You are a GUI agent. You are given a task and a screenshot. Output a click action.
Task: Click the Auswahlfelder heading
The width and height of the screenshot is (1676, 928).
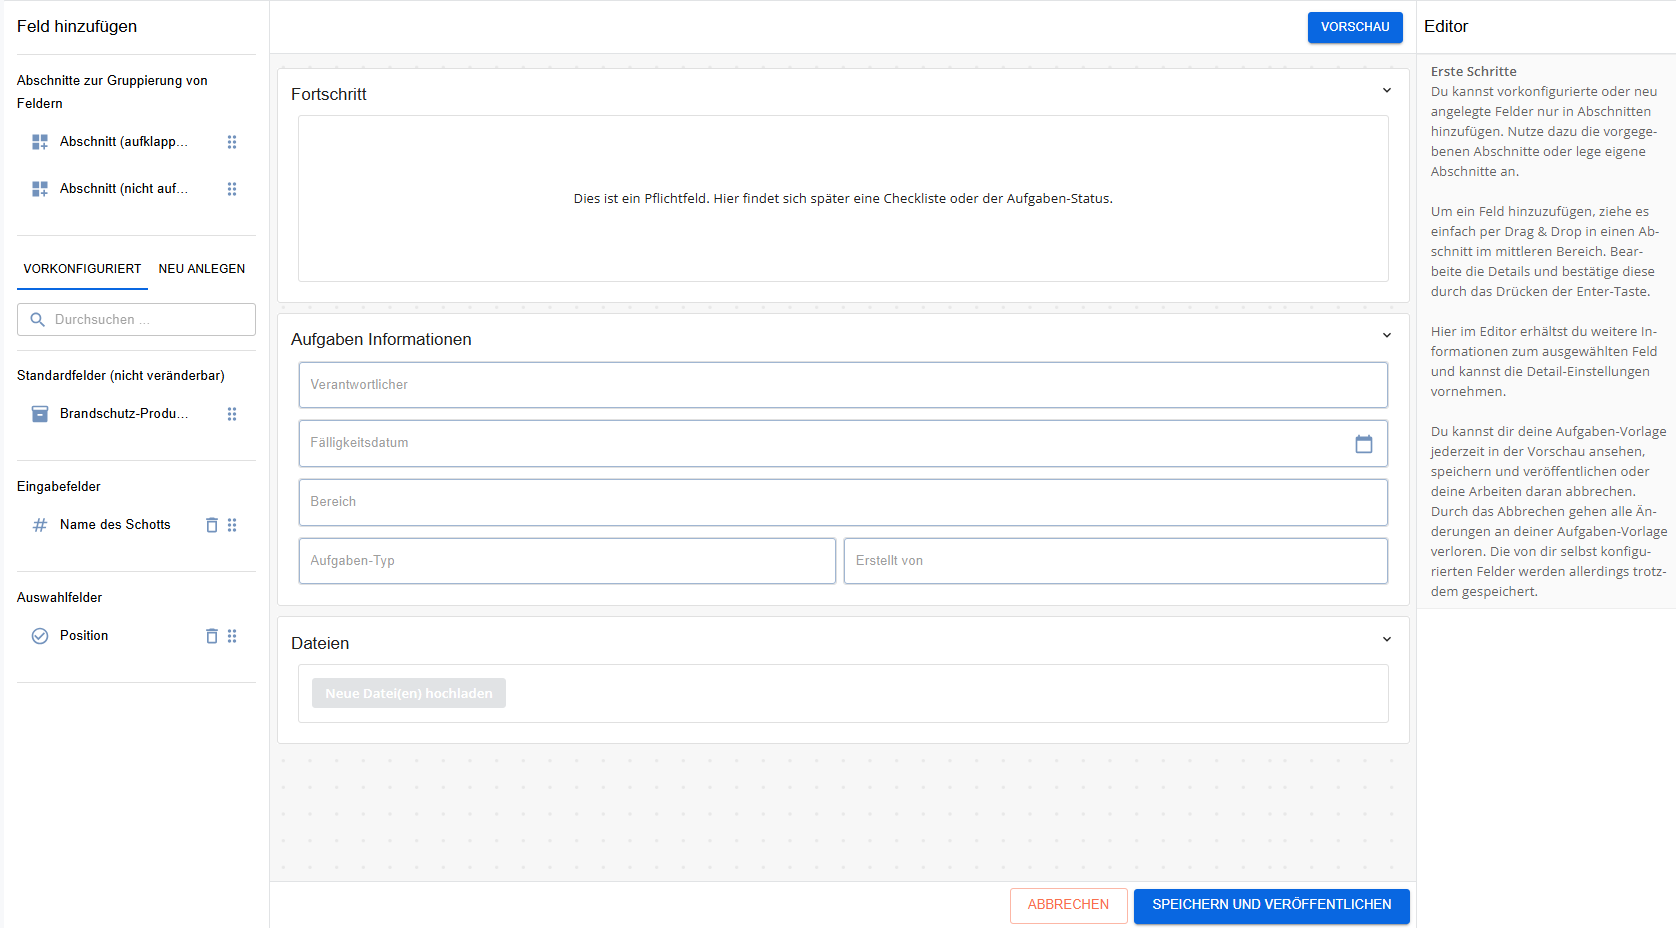tap(60, 598)
